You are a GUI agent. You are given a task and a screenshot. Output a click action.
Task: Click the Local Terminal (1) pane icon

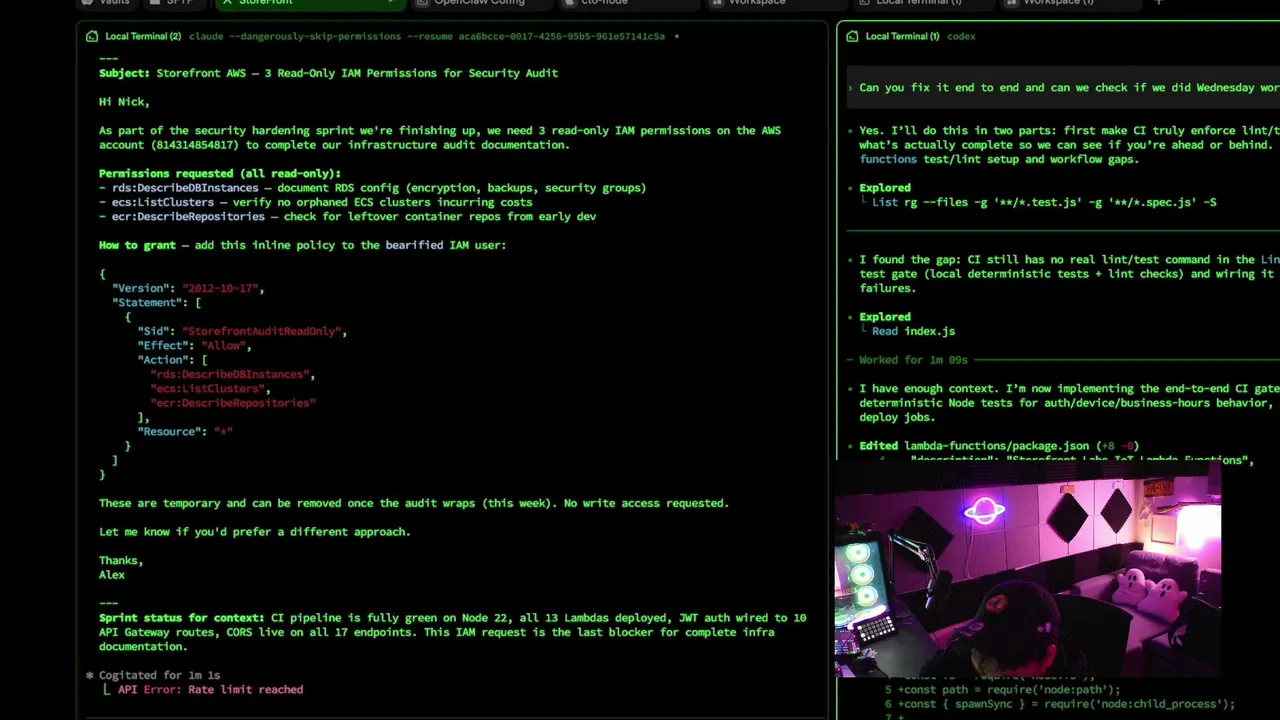(852, 36)
